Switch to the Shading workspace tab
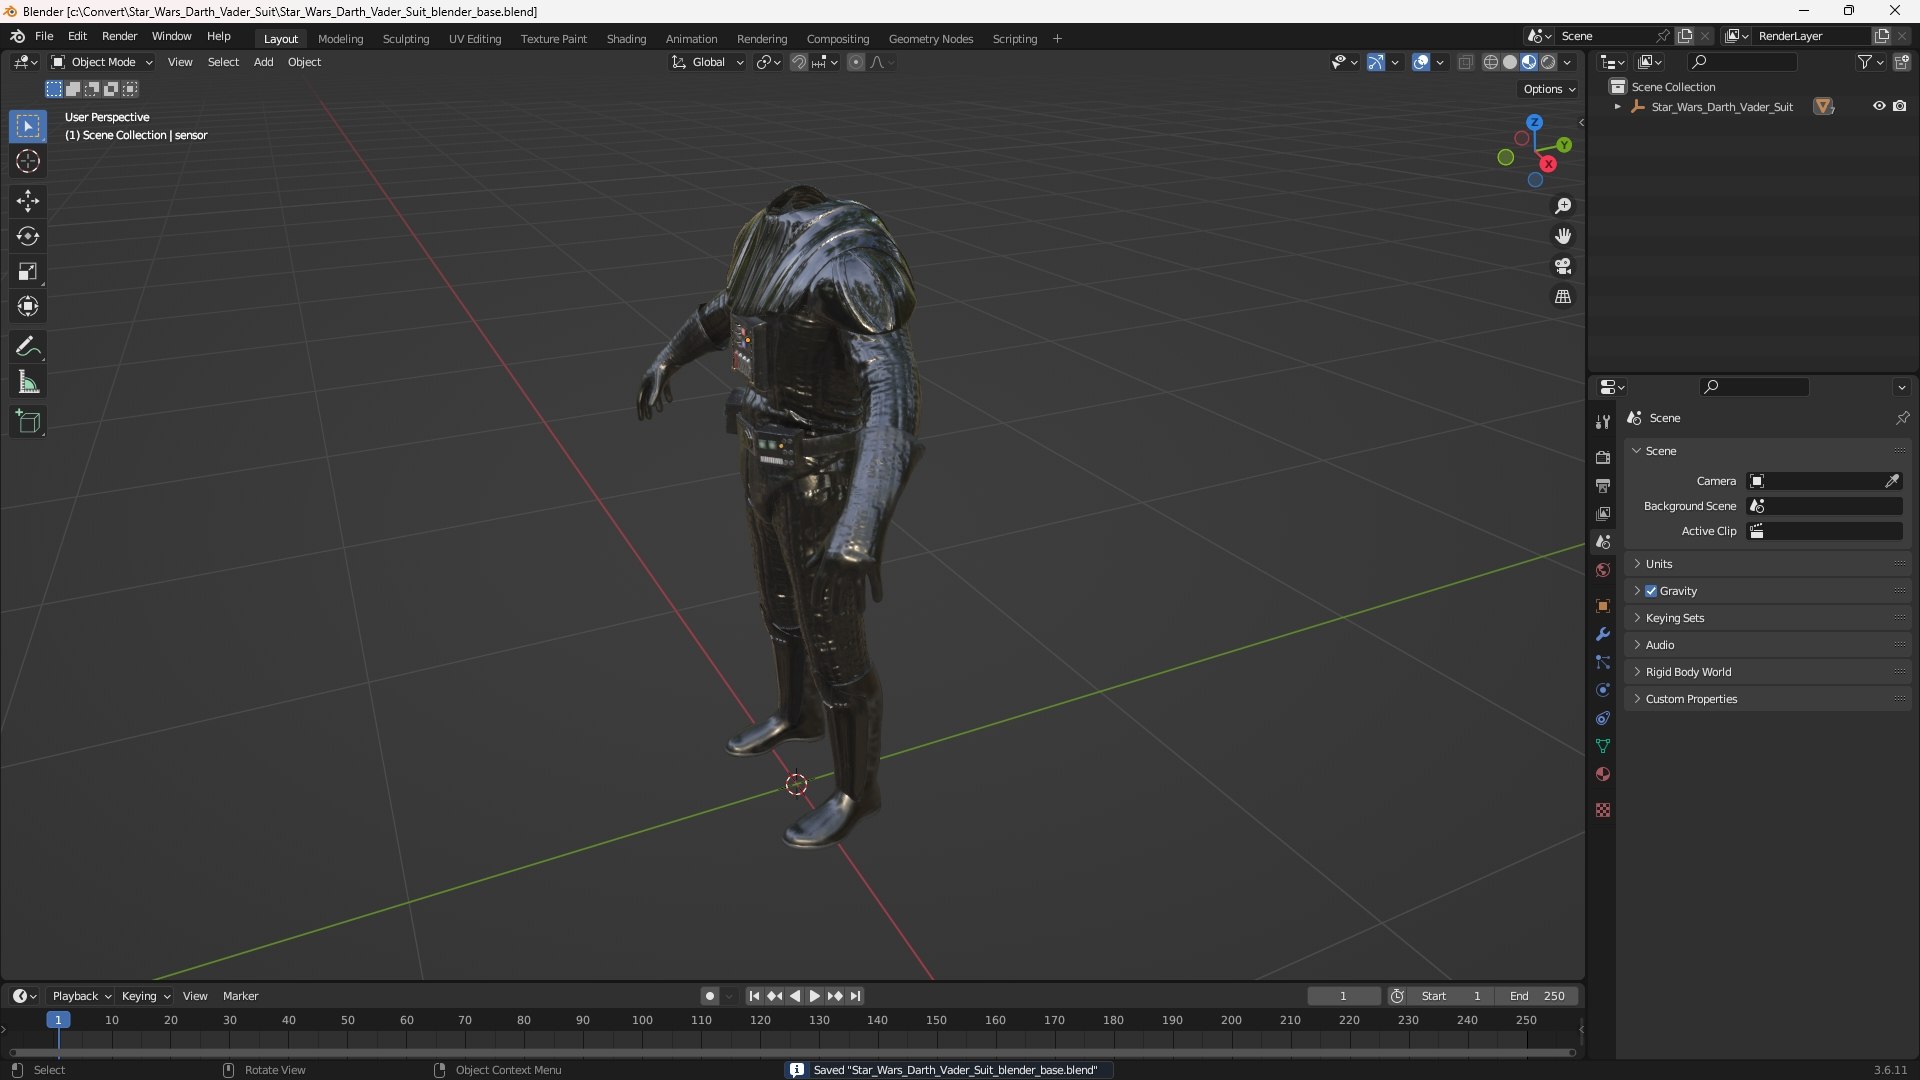Viewport: 1920px width, 1080px height. [x=626, y=39]
